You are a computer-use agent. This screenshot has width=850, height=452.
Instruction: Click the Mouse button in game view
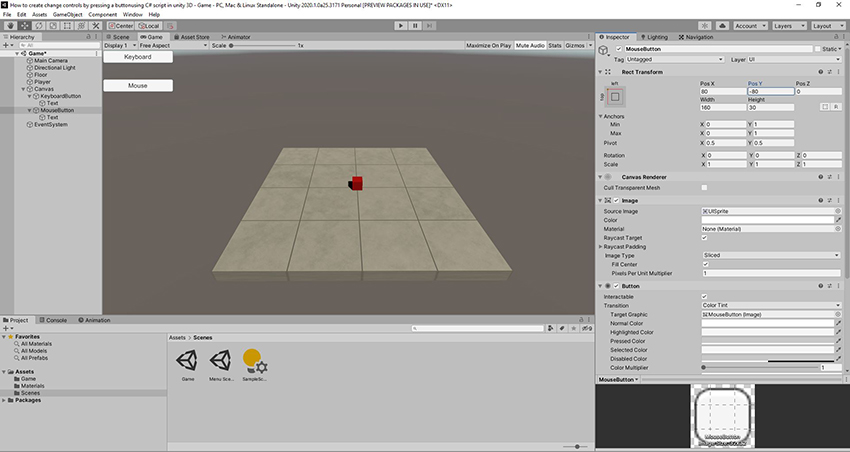click(138, 86)
